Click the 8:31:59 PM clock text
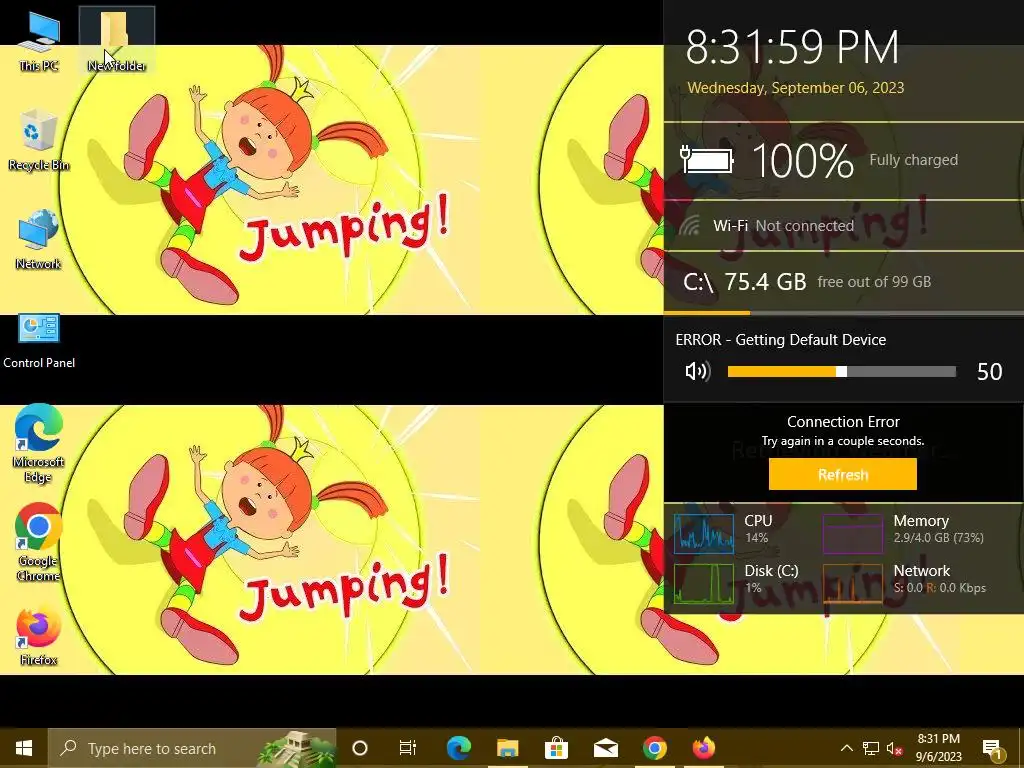 (792, 47)
